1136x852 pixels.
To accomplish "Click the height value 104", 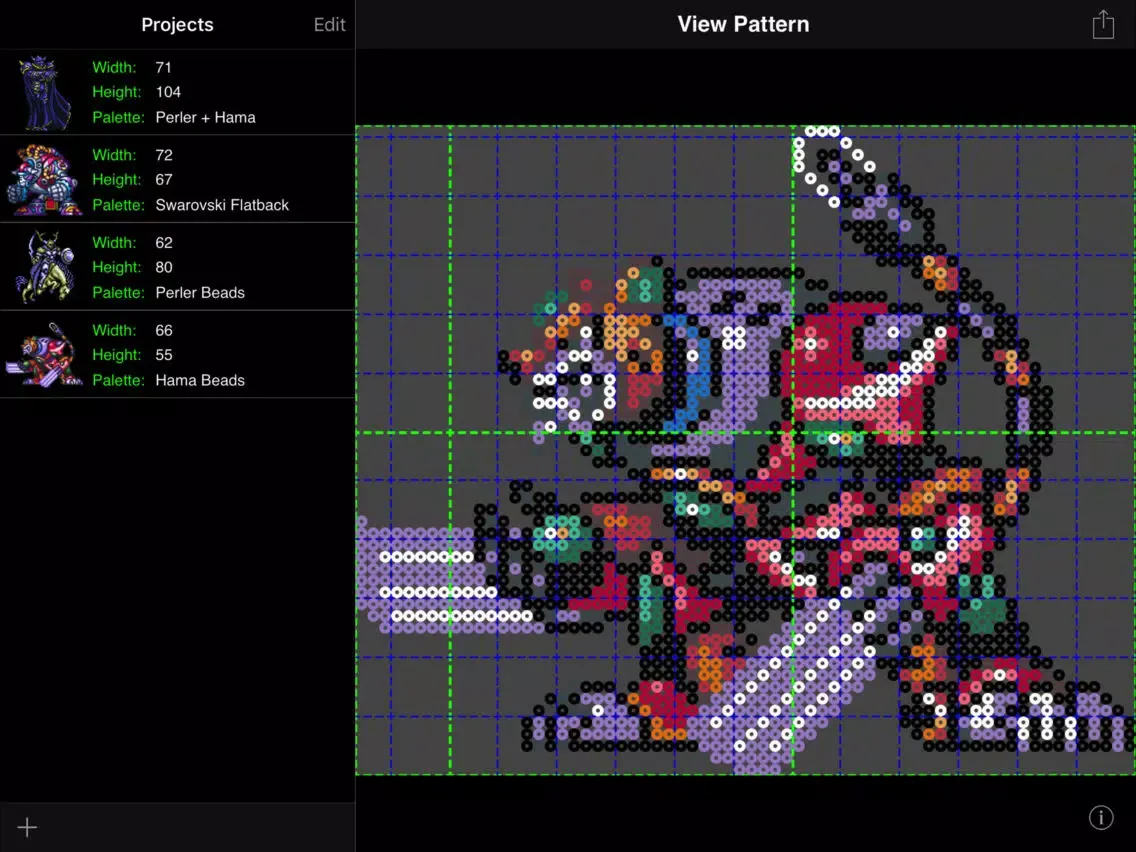I will (168, 92).
